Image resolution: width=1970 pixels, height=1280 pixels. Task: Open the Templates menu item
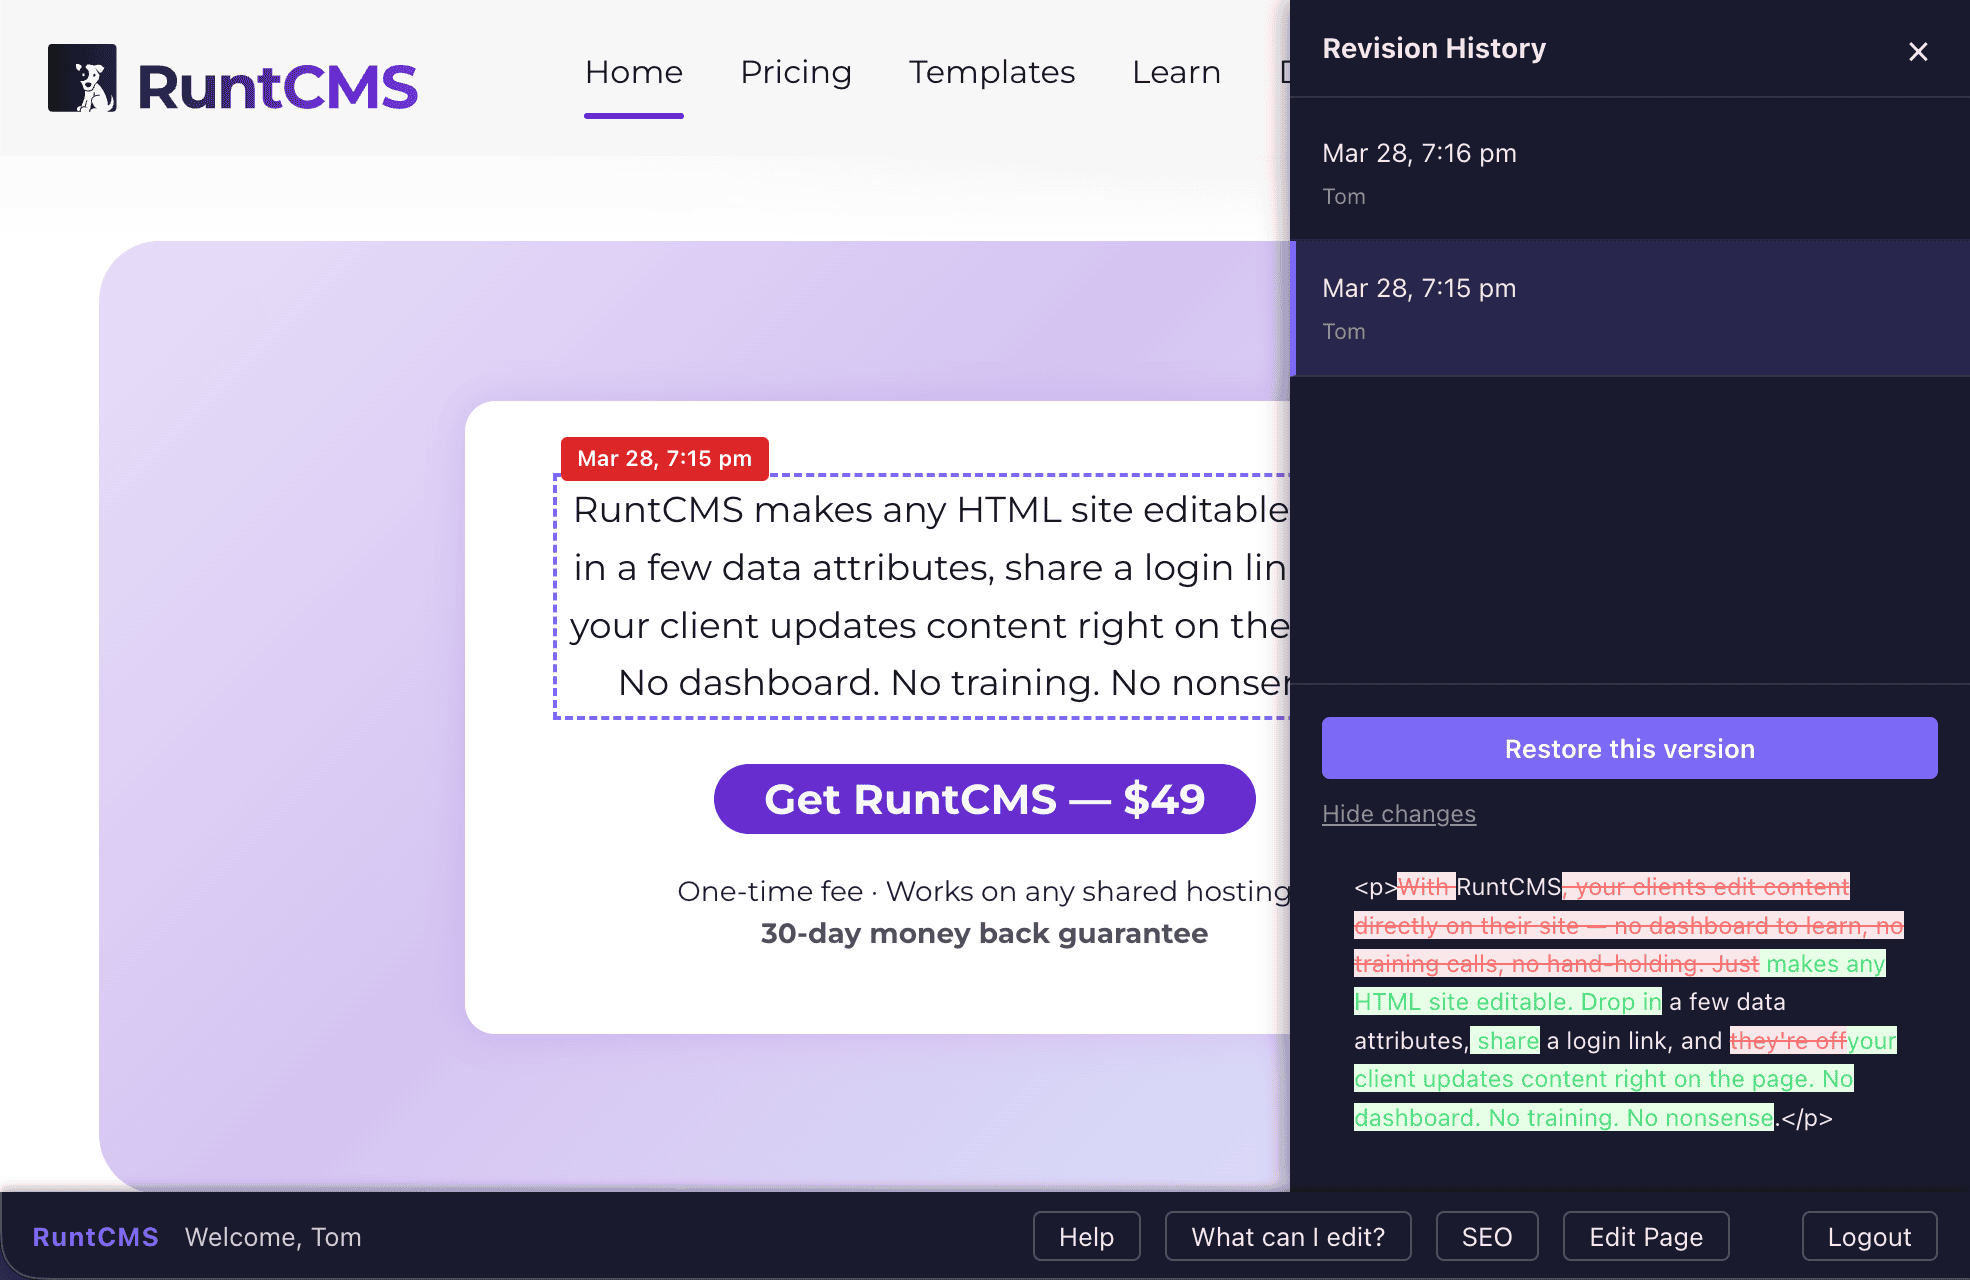[x=991, y=72]
